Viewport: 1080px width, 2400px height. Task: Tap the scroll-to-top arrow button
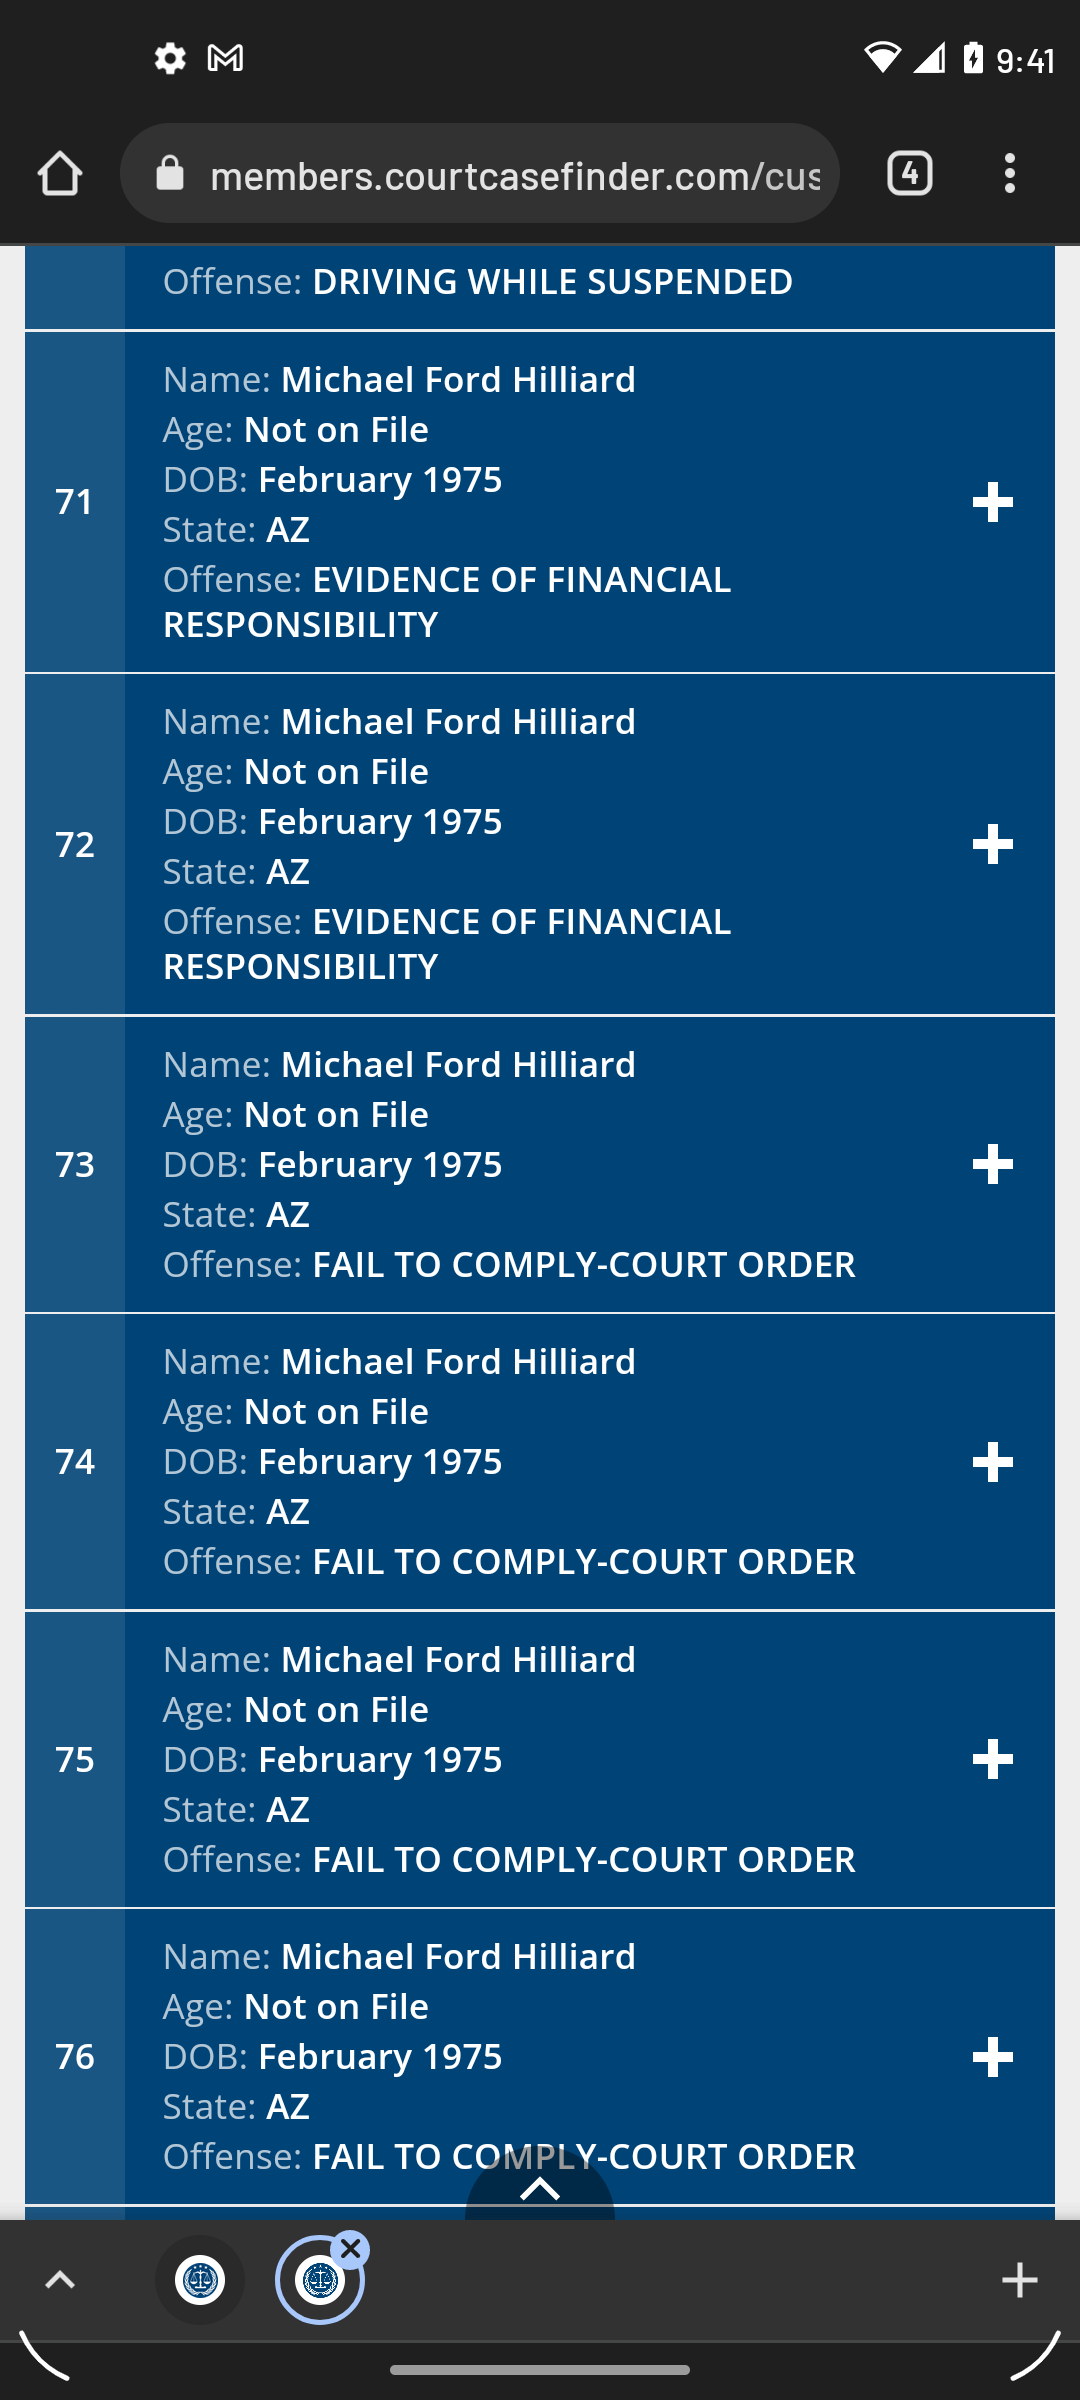click(x=540, y=2189)
